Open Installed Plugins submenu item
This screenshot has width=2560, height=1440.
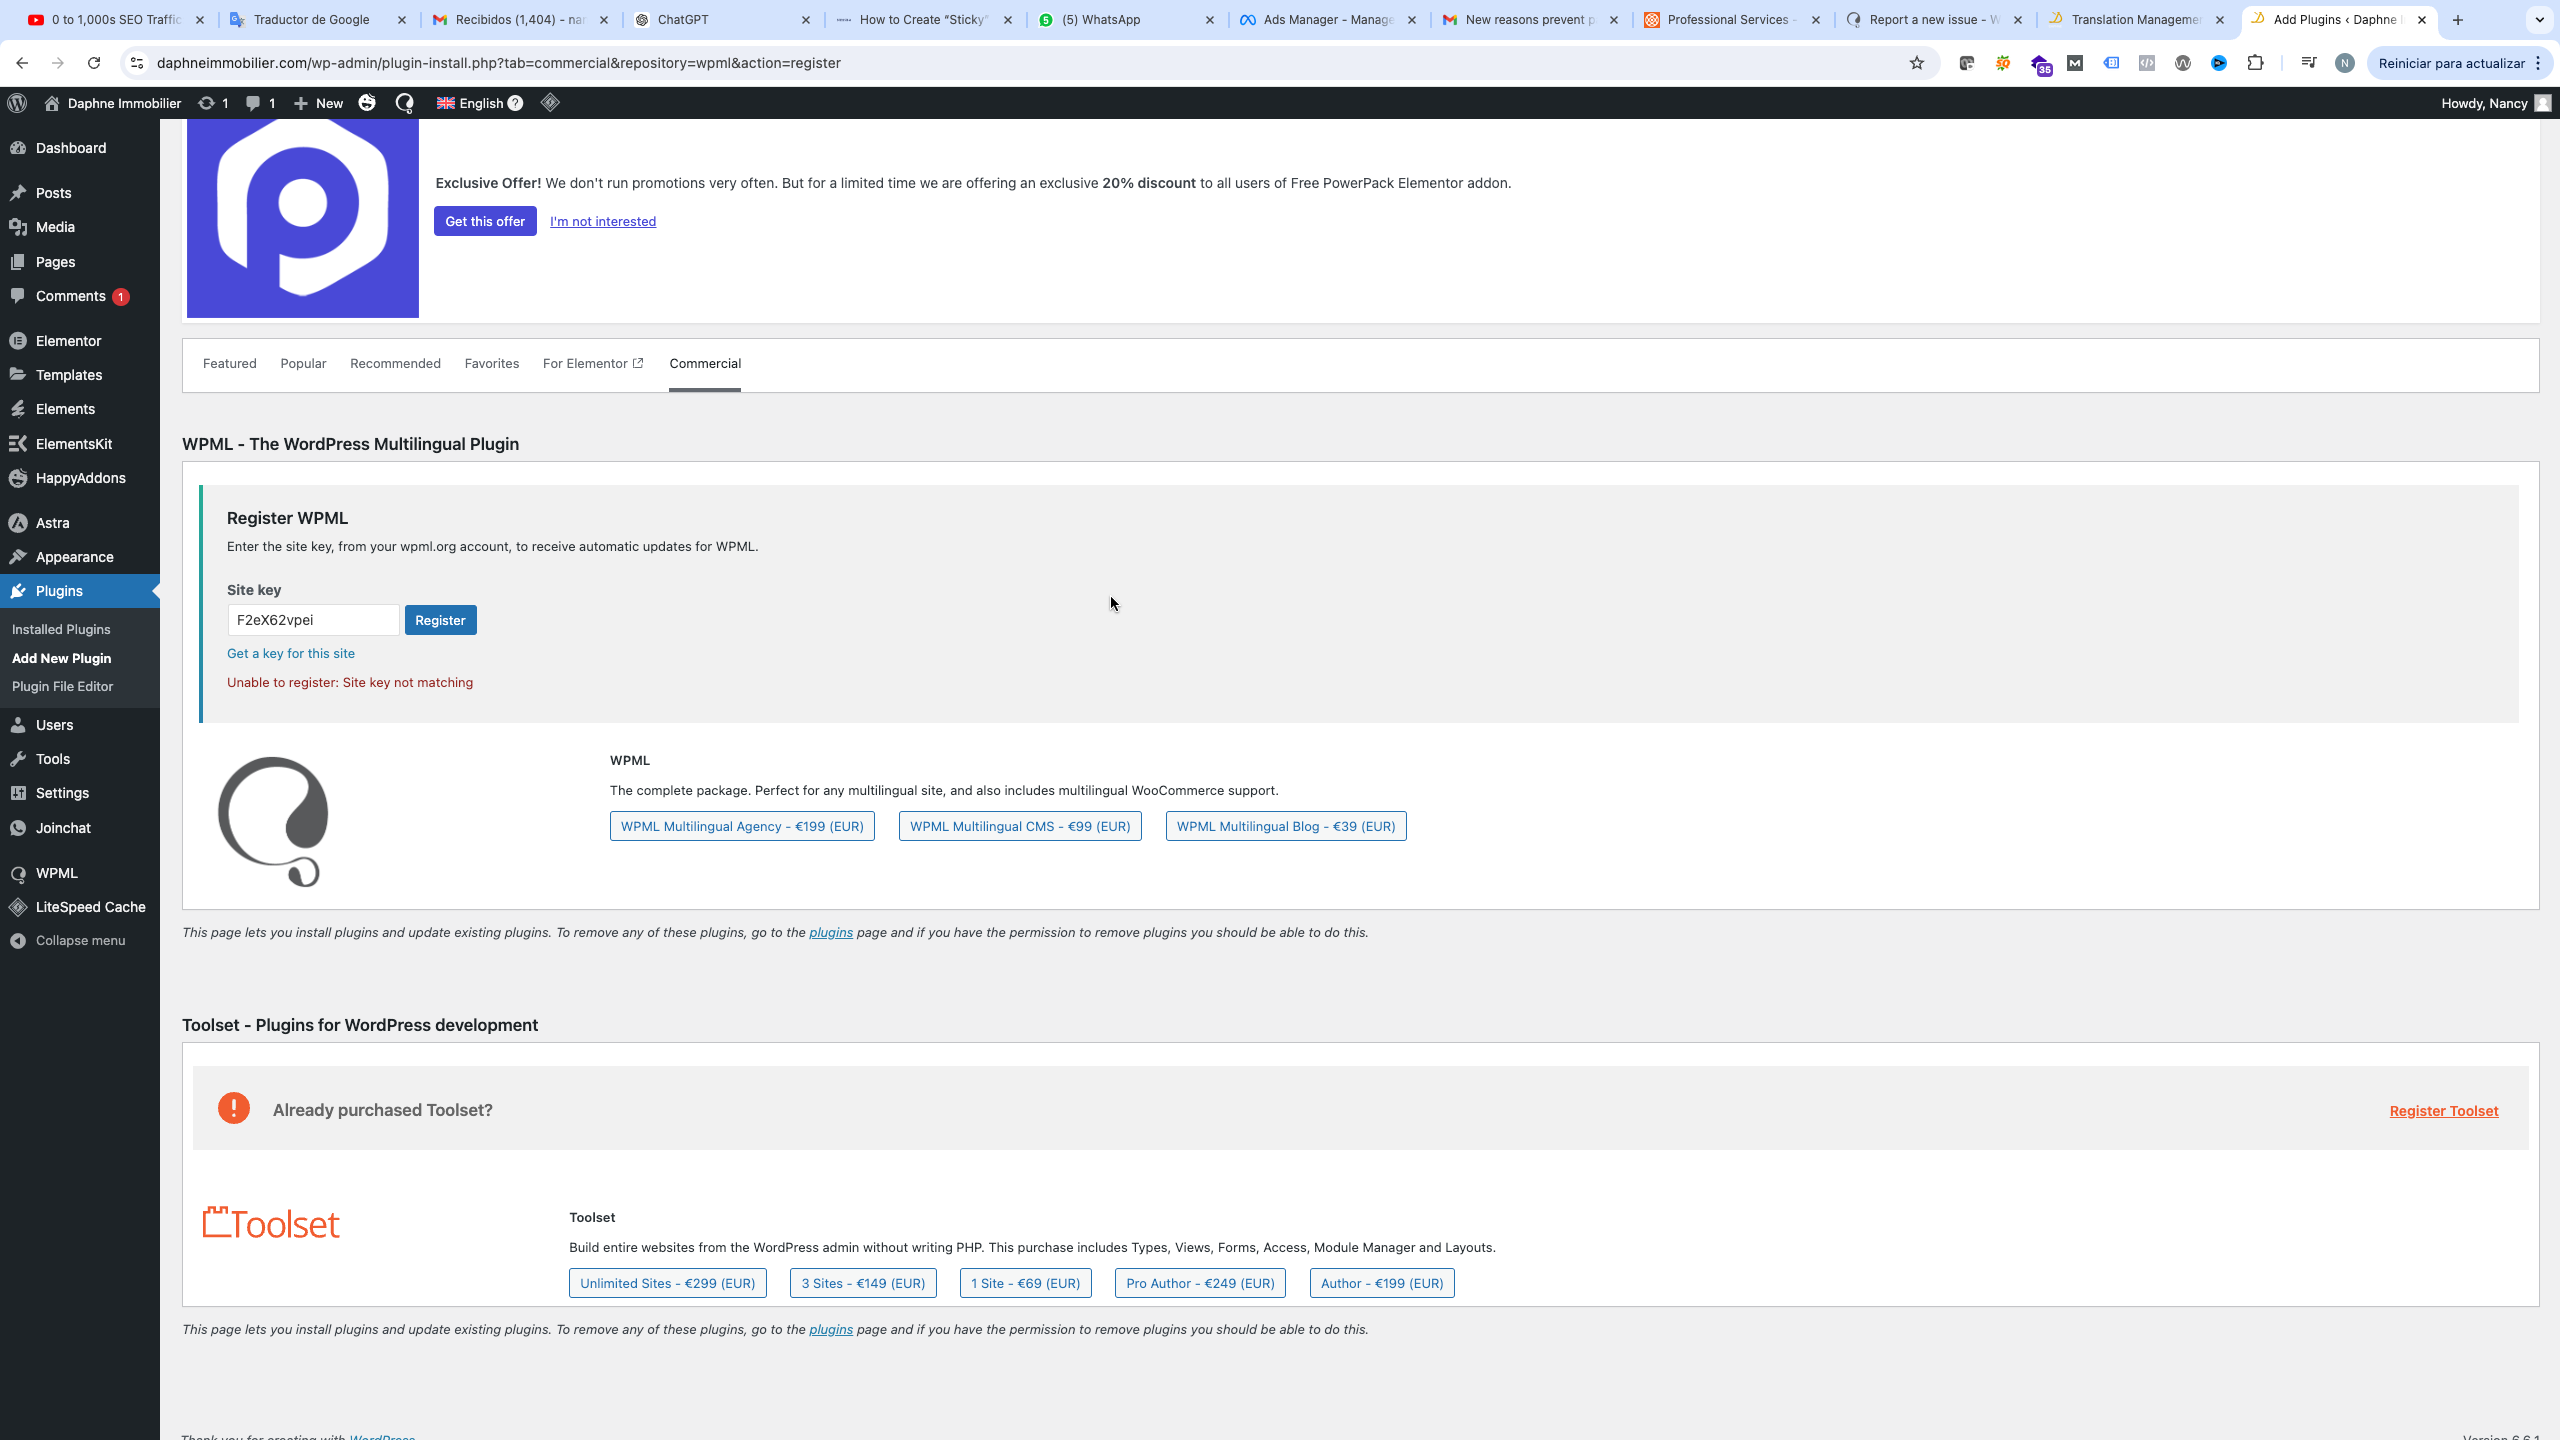click(x=61, y=629)
